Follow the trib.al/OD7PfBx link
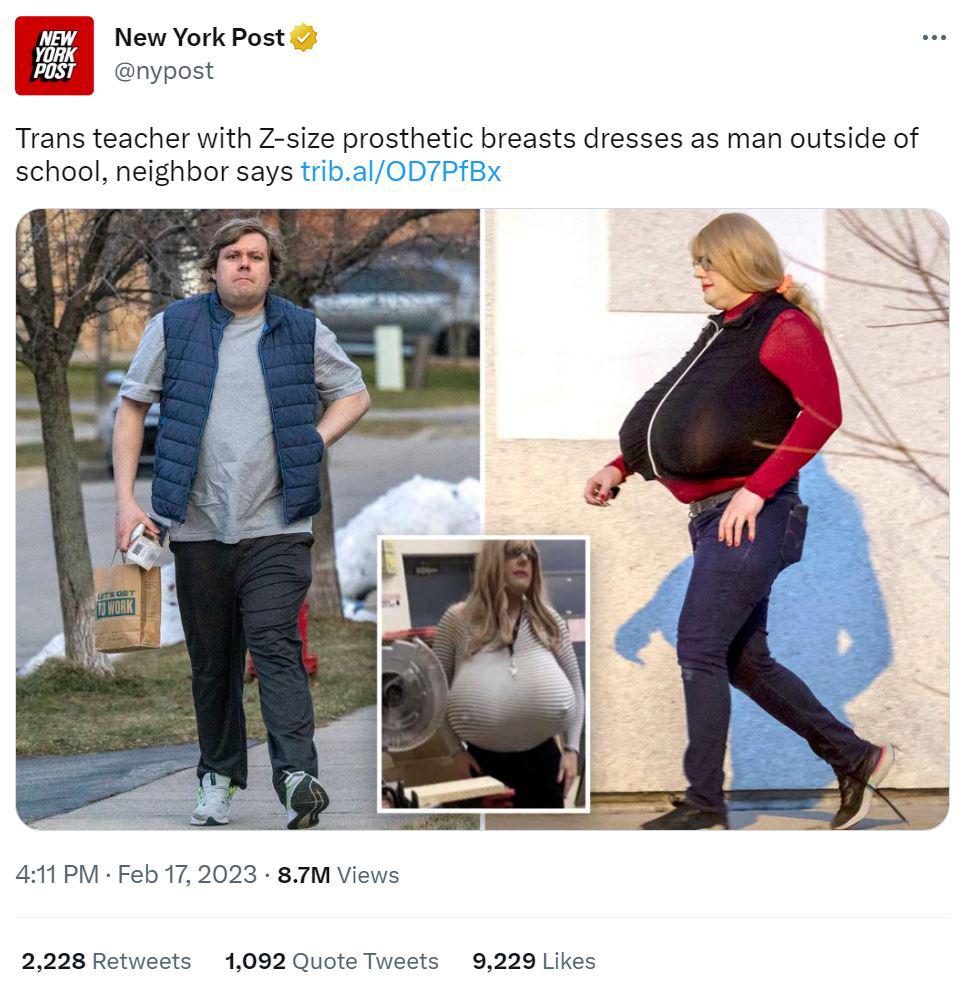This screenshot has width=971, height=1004. tap(401, 172)
